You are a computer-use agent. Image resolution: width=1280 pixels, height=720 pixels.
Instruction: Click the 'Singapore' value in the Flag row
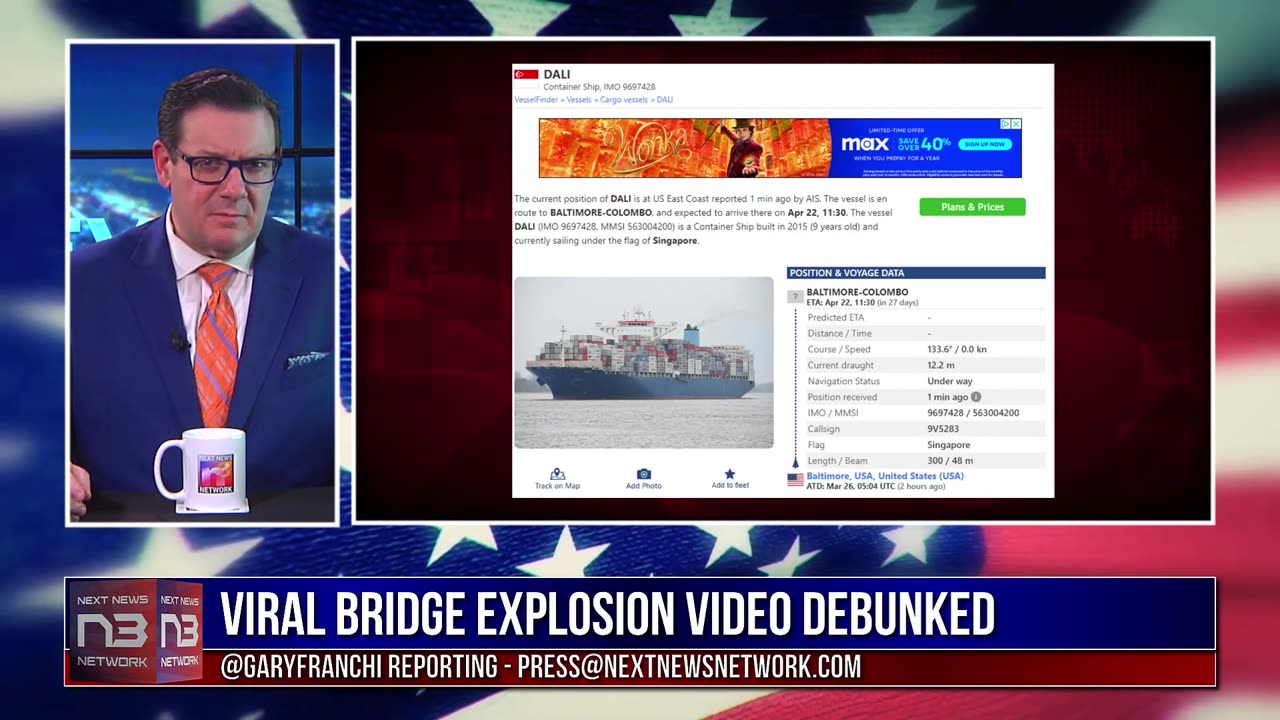click(x=948, y=445)
